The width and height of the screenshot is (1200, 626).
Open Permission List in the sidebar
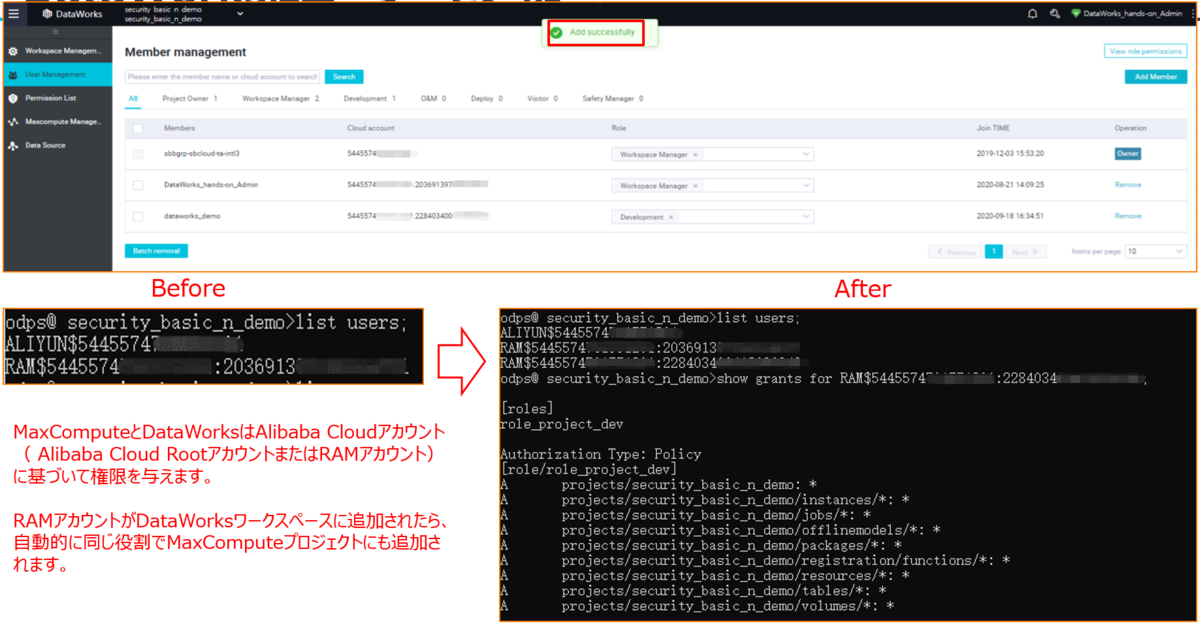click(56, 98)
